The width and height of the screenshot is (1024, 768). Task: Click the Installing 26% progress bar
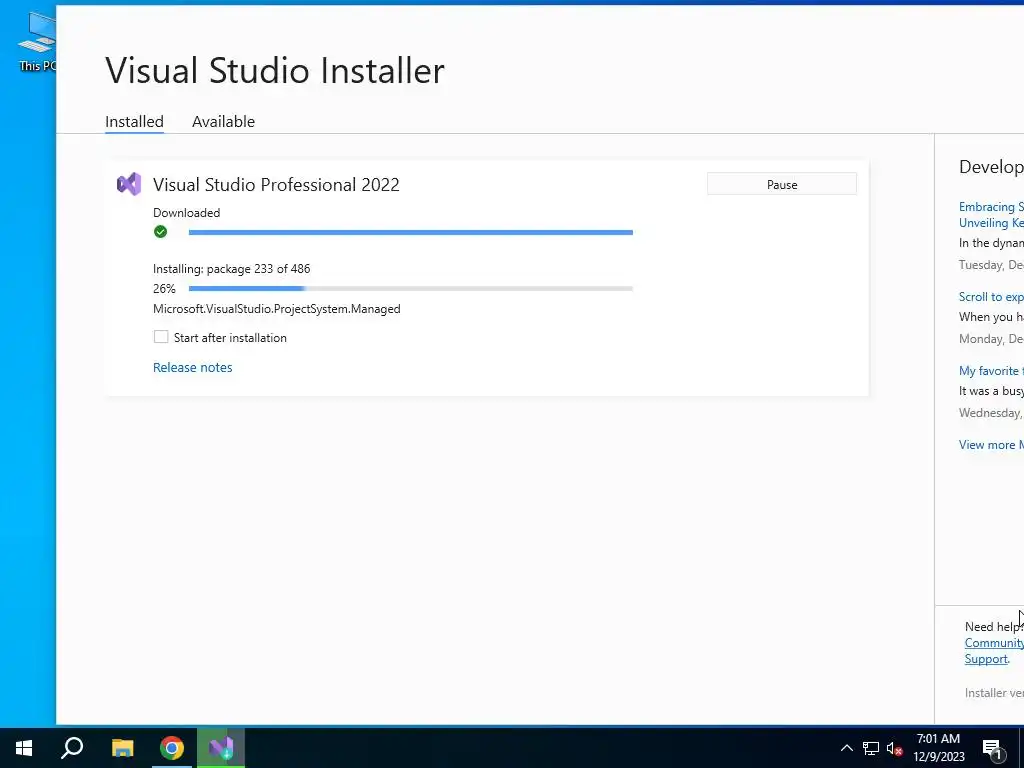[x=410, y=288]
